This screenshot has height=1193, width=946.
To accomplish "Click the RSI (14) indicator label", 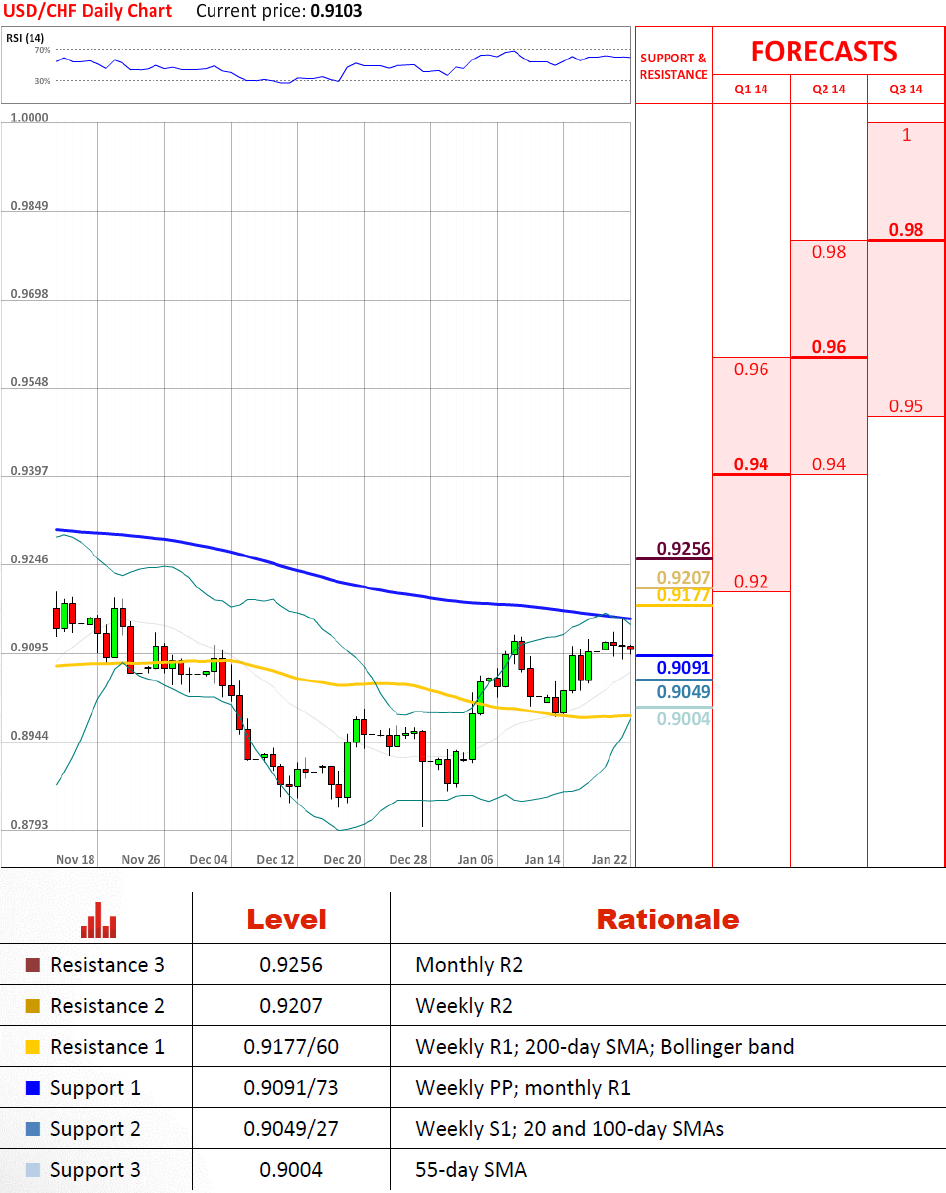I will point(25,38).
